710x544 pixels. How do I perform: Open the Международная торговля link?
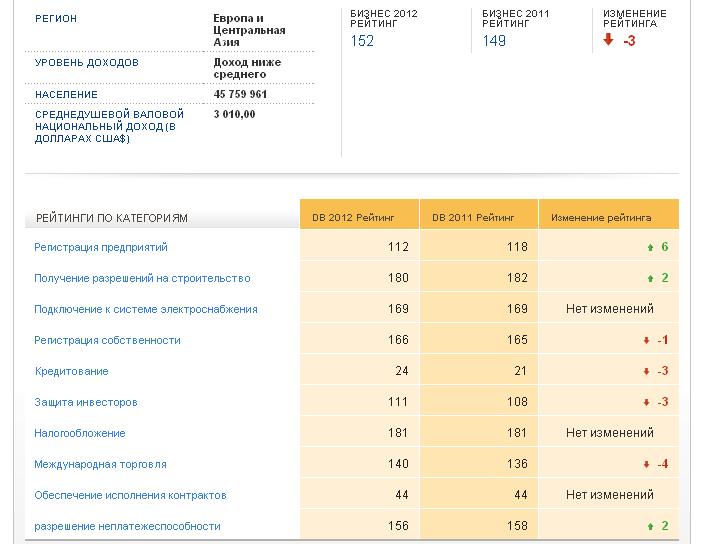click(x=100, y=464)
